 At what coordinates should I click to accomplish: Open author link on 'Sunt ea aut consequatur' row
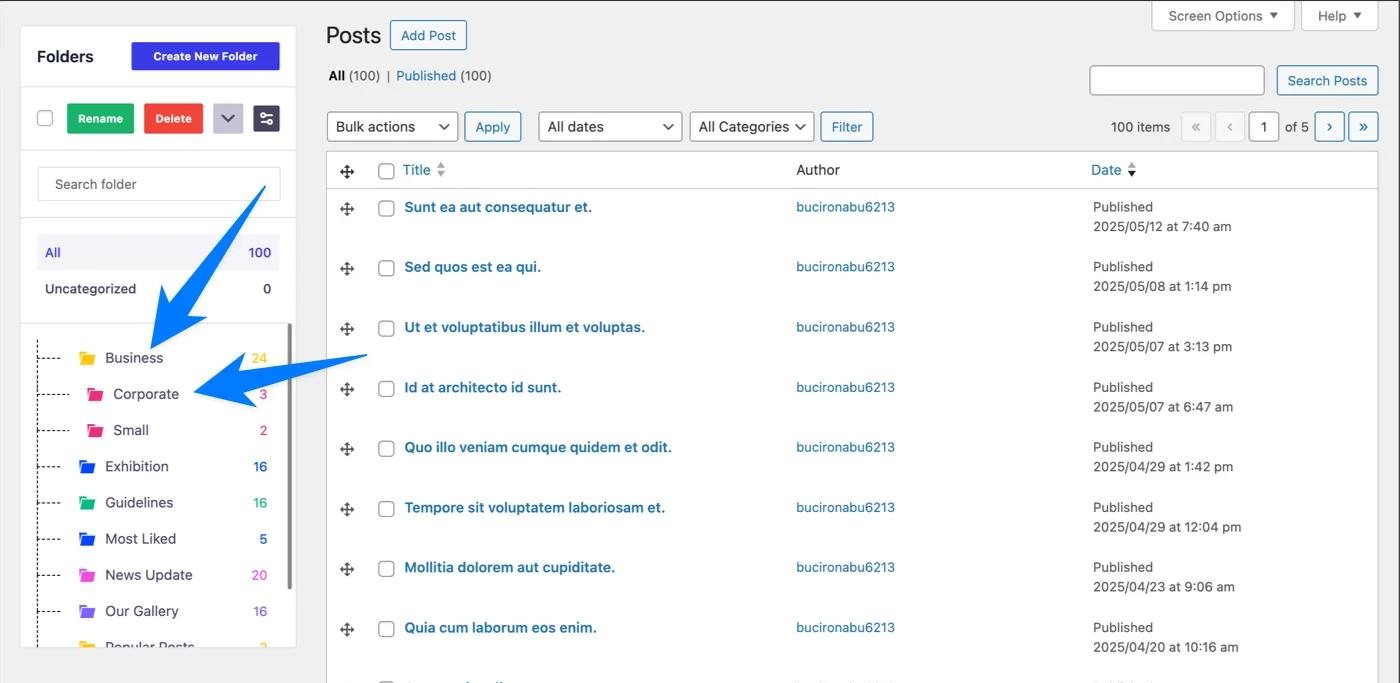tap(845, 207)
